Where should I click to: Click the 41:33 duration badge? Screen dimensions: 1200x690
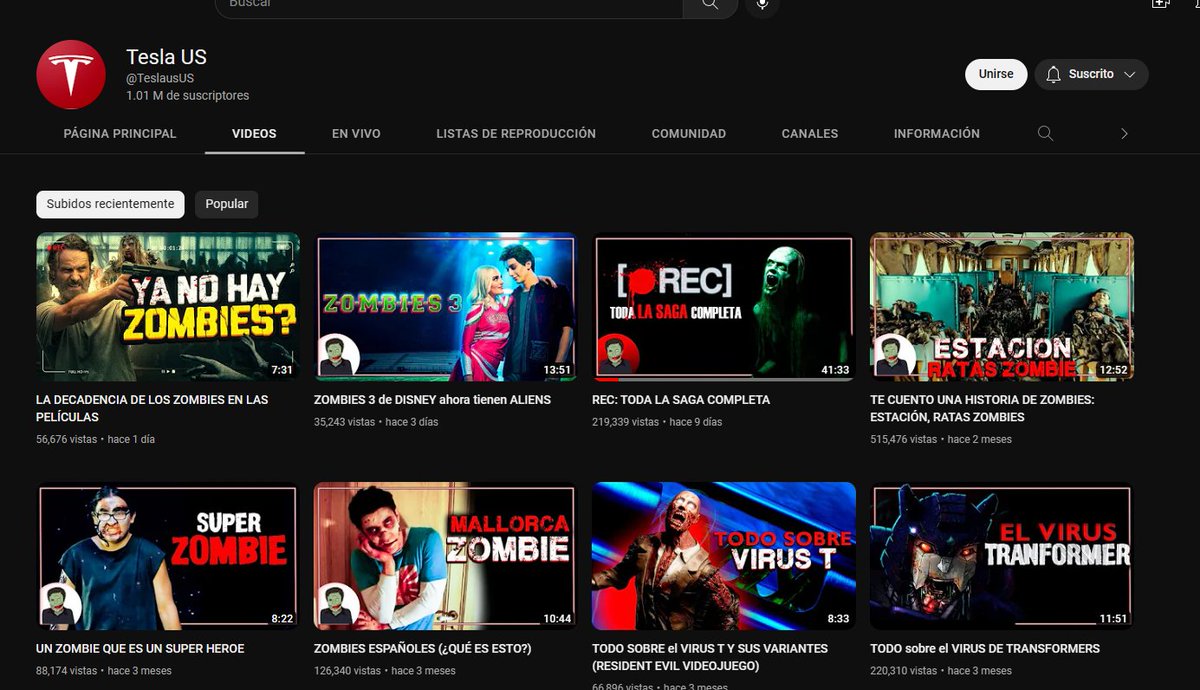point(835,370)
